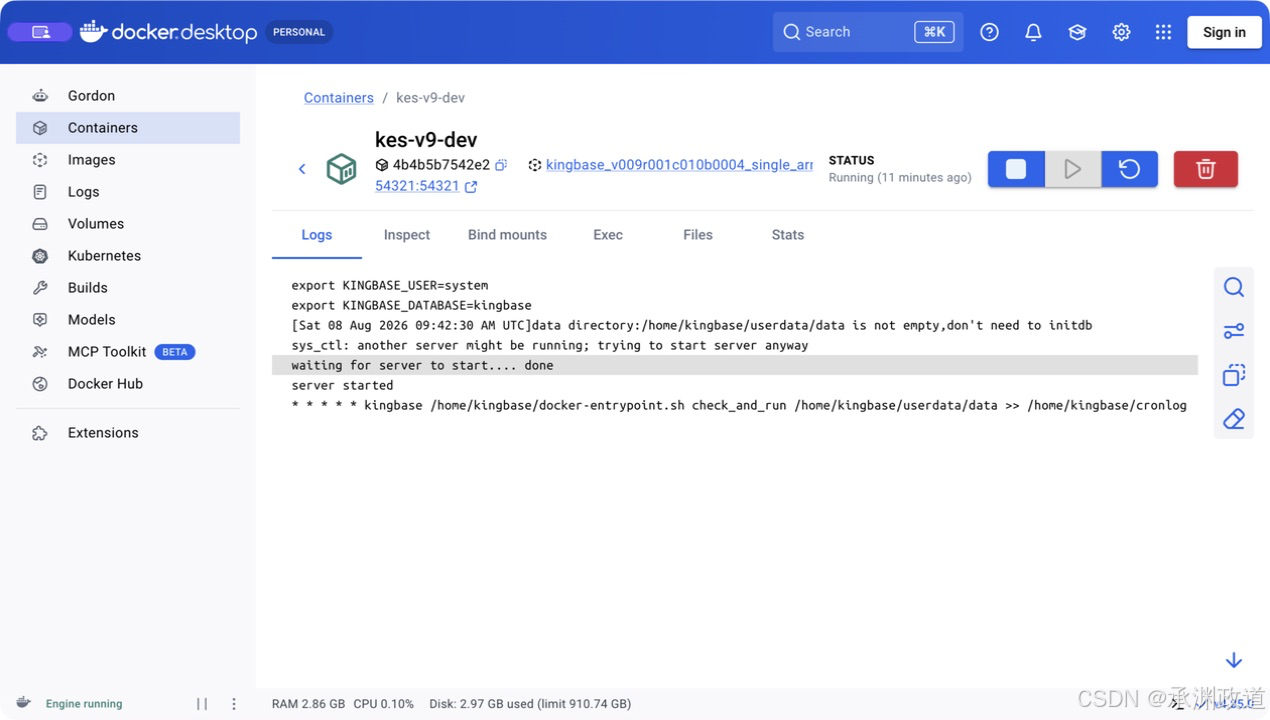Stop the kes-v9-dev container
The width and height of the screenshot is (1270, 720).
(x=1016, y=169)
